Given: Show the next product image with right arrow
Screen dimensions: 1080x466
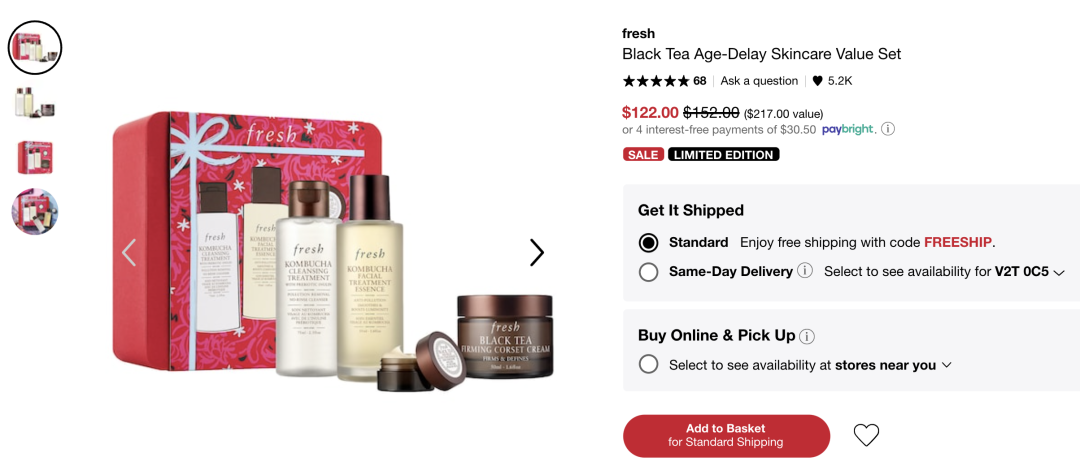Looking at the screenshot, I should tap(537, 253).
